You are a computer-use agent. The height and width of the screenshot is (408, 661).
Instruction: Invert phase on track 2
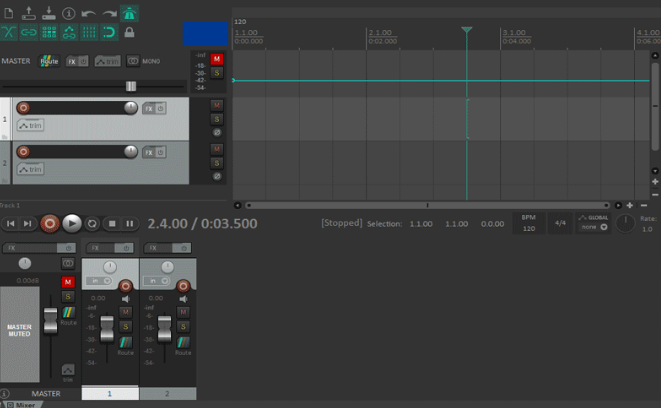coord(217,176)
